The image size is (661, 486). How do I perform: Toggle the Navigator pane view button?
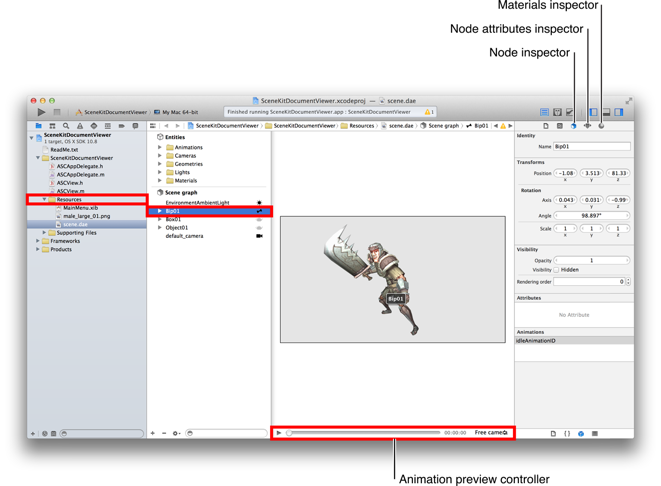(x=594, y=112)
